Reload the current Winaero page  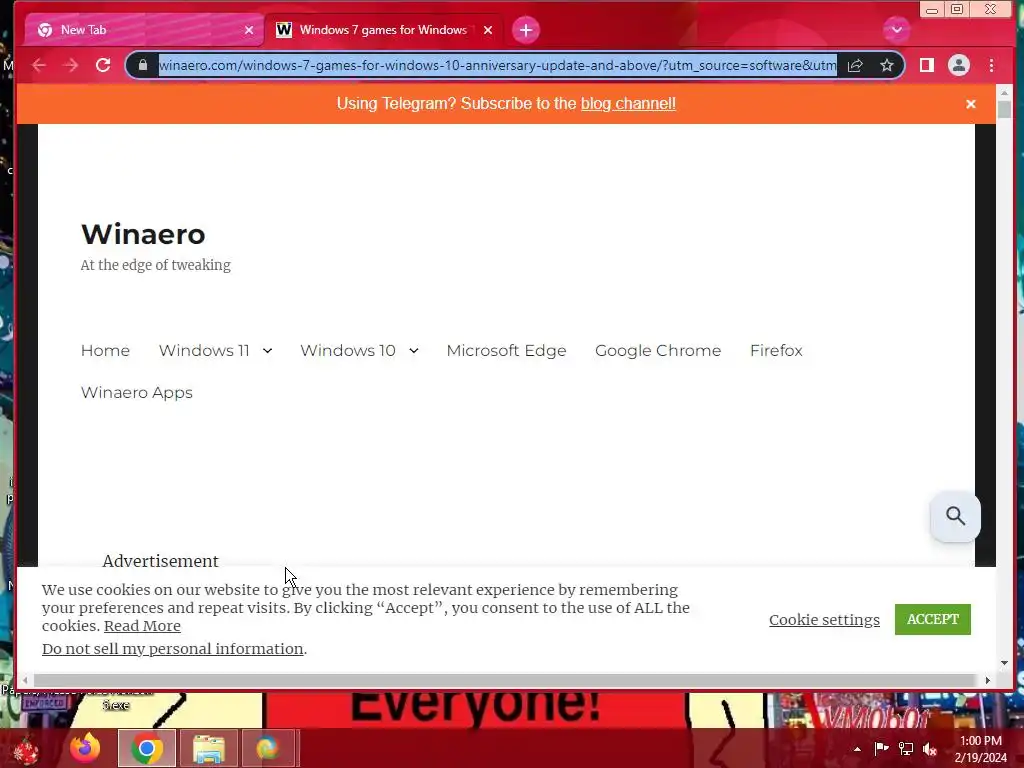(103, 65)
